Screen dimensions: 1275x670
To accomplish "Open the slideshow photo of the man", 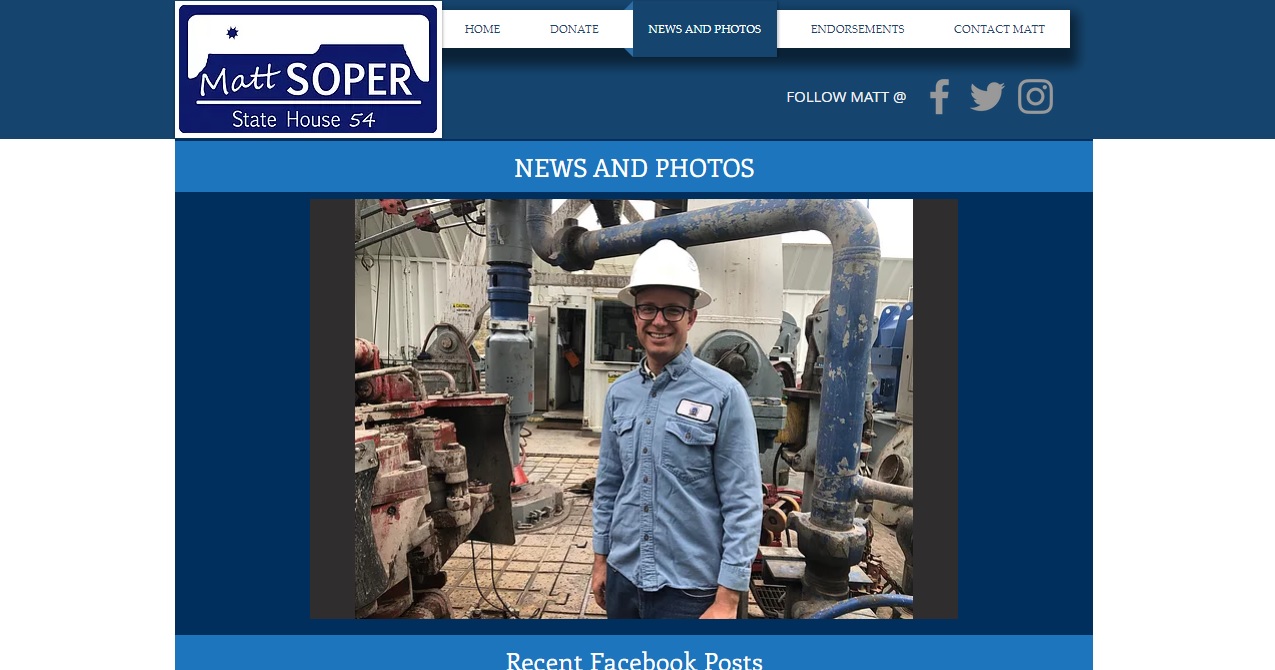I will 634,409.
